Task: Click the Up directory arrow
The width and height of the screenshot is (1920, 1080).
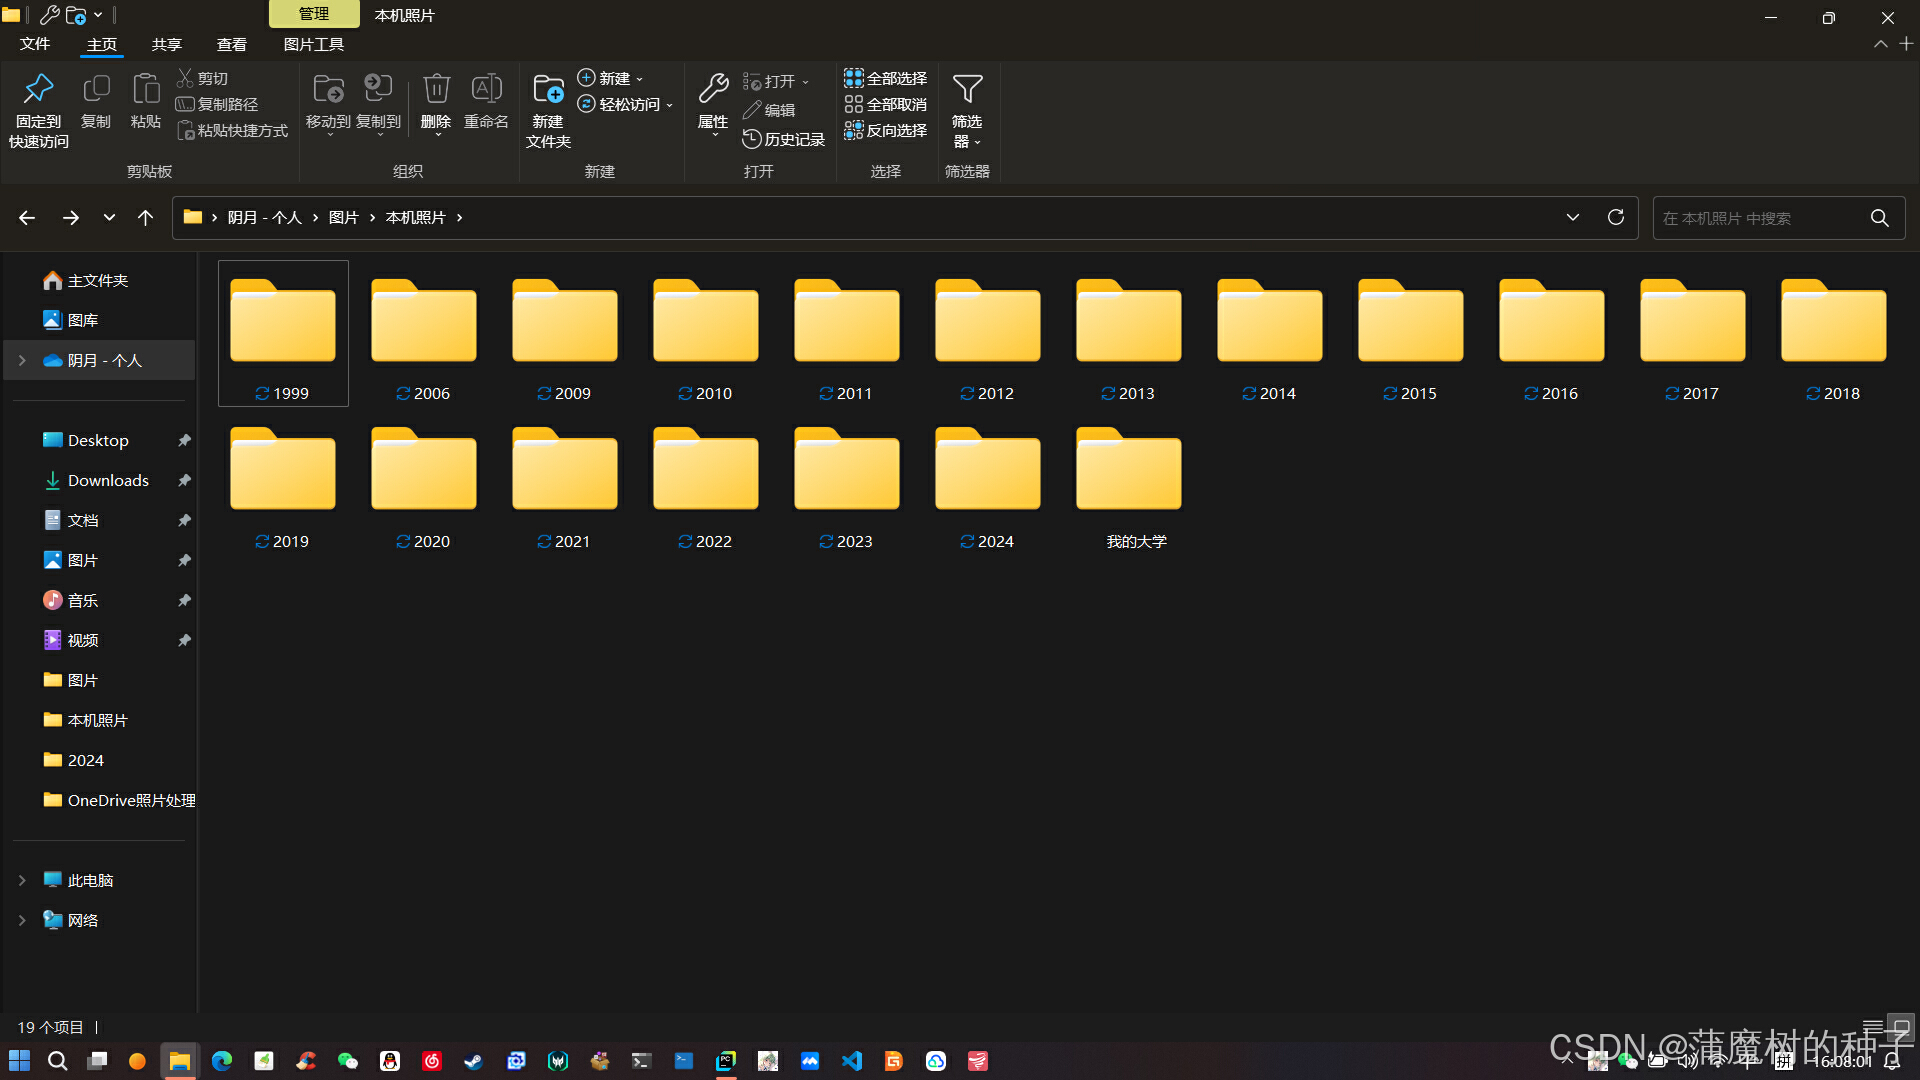Action: coord(145,217)
